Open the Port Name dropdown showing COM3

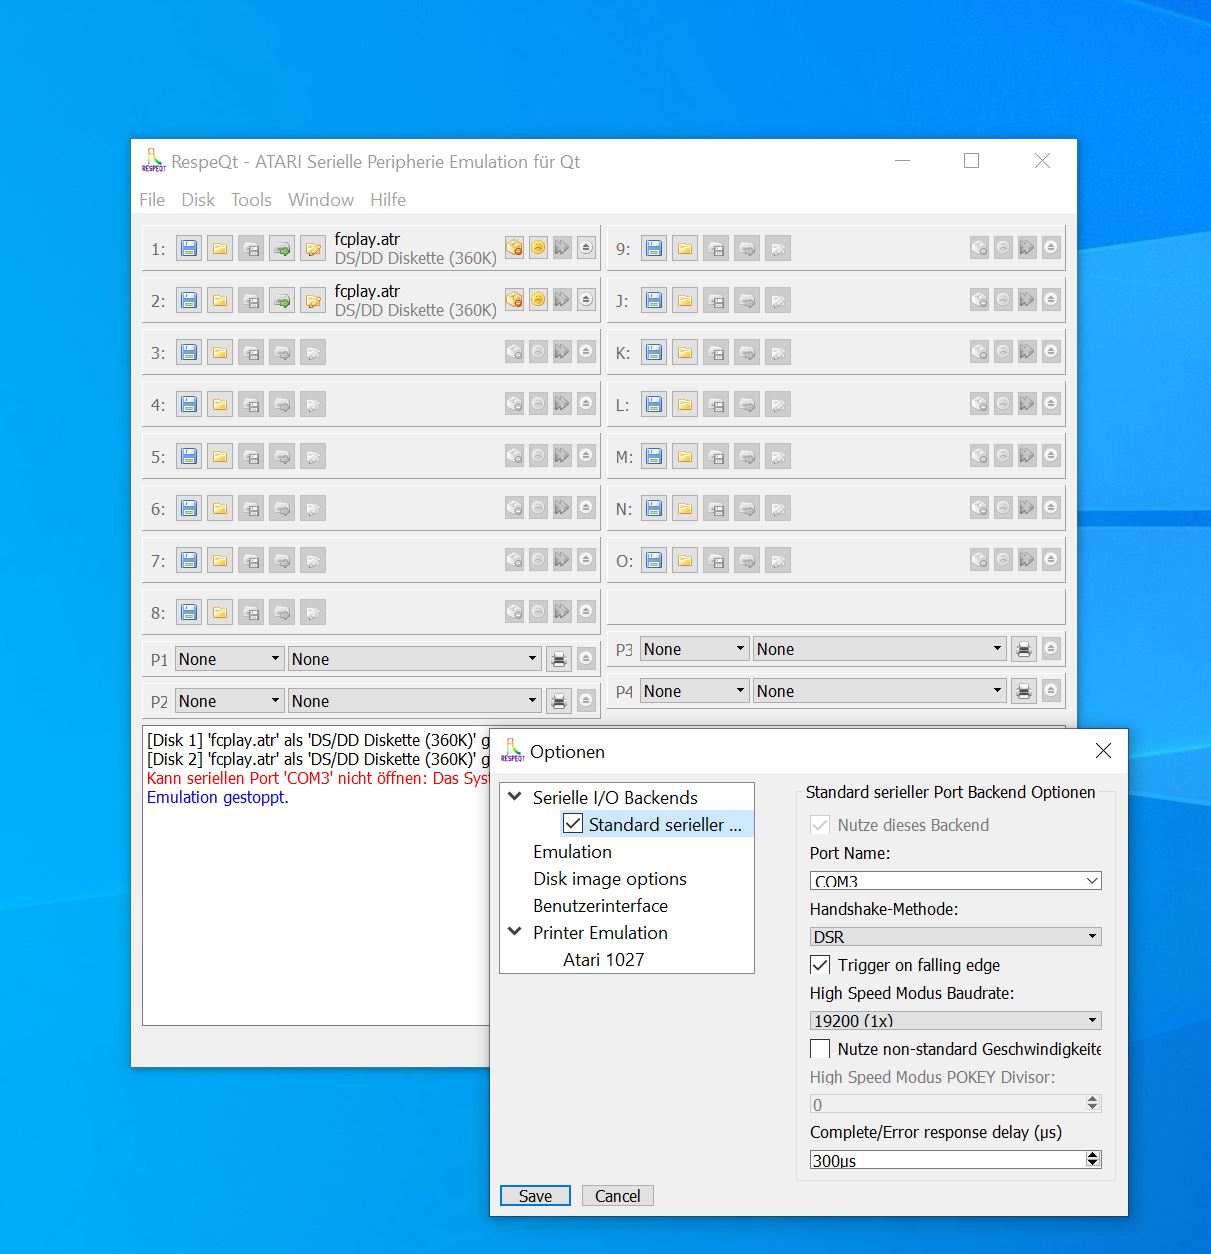point(955,881)
